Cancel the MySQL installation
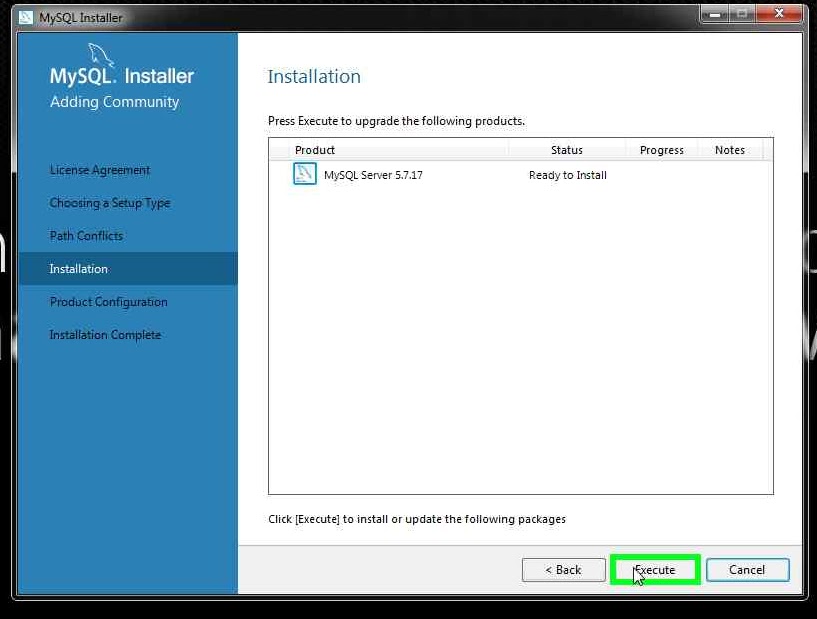Viewport: 817px width, 619px height. pyautogui.click(x=748, y=570)
